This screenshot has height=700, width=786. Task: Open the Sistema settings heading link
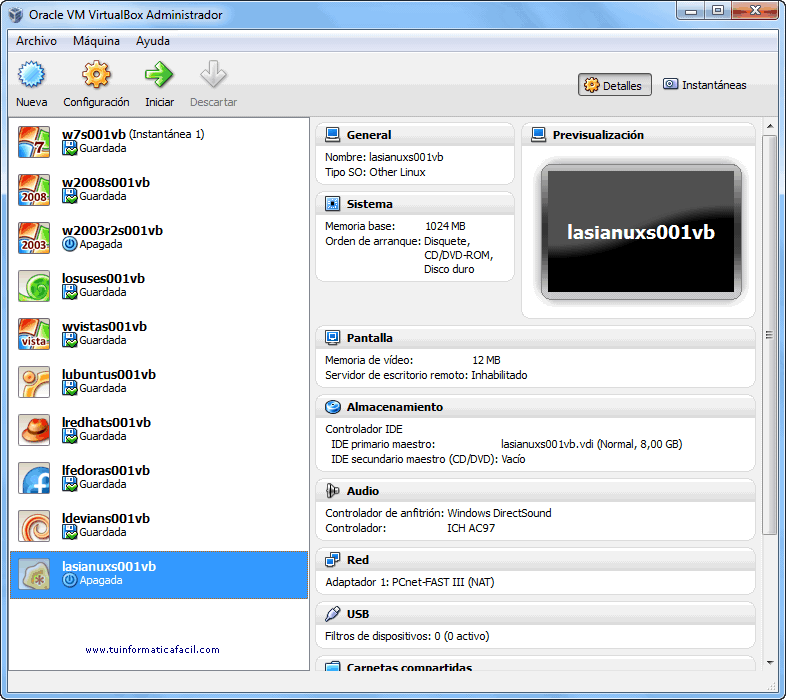click(369, 204)
